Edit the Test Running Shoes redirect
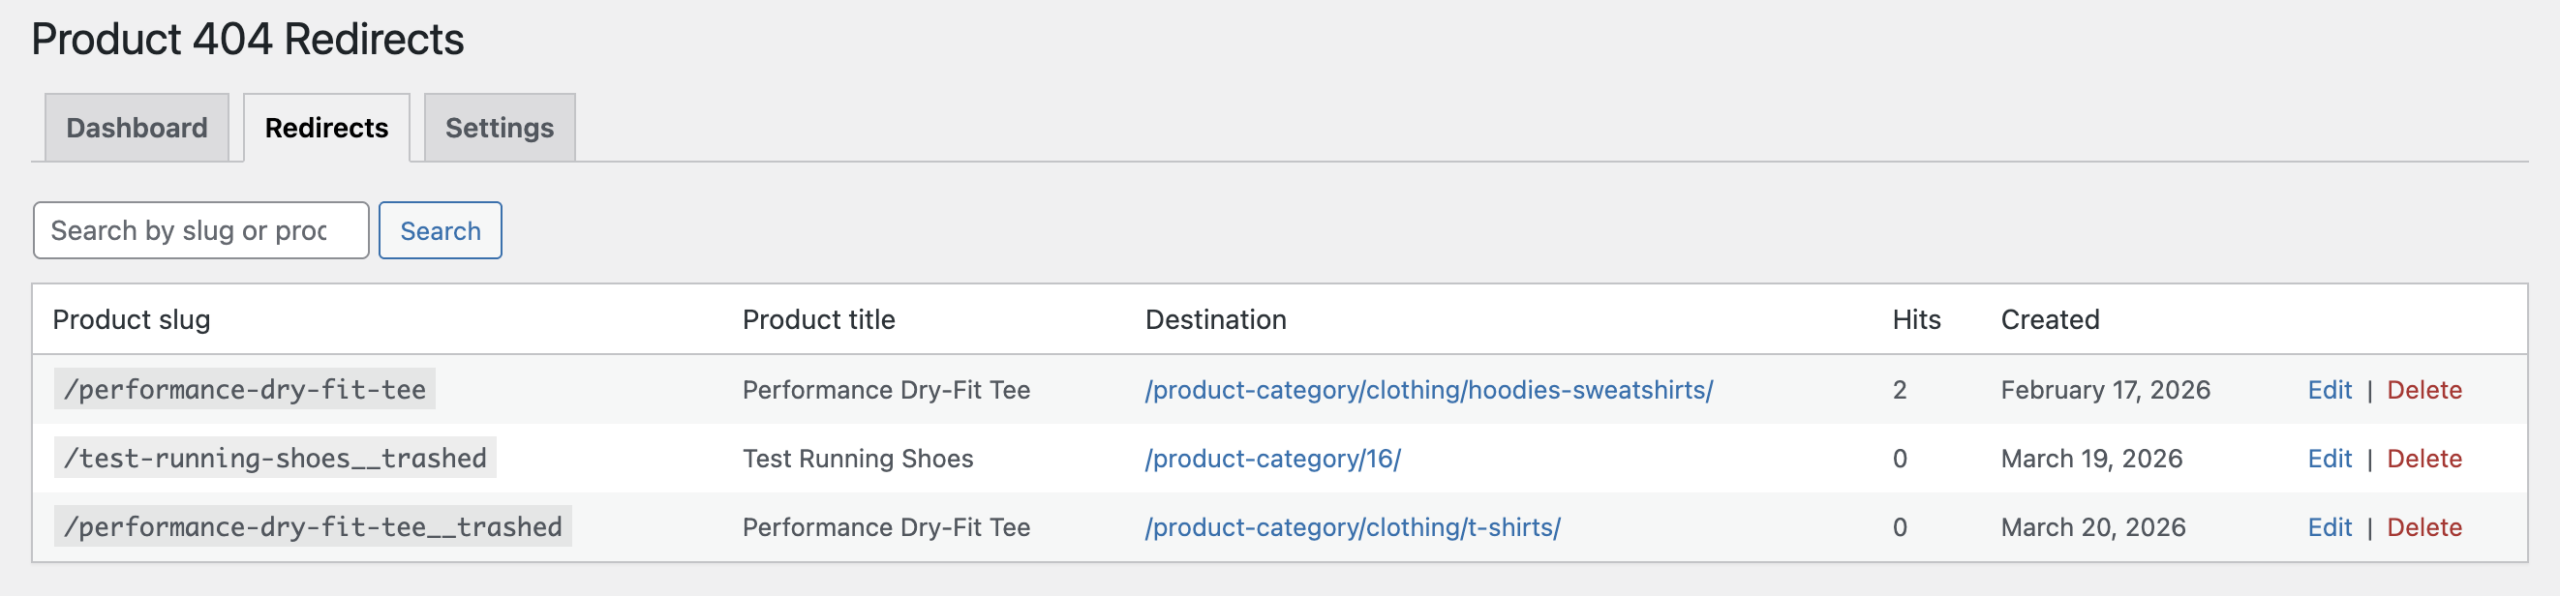Viewport: 2560px width, 596px height. (x=2329, y=459)
